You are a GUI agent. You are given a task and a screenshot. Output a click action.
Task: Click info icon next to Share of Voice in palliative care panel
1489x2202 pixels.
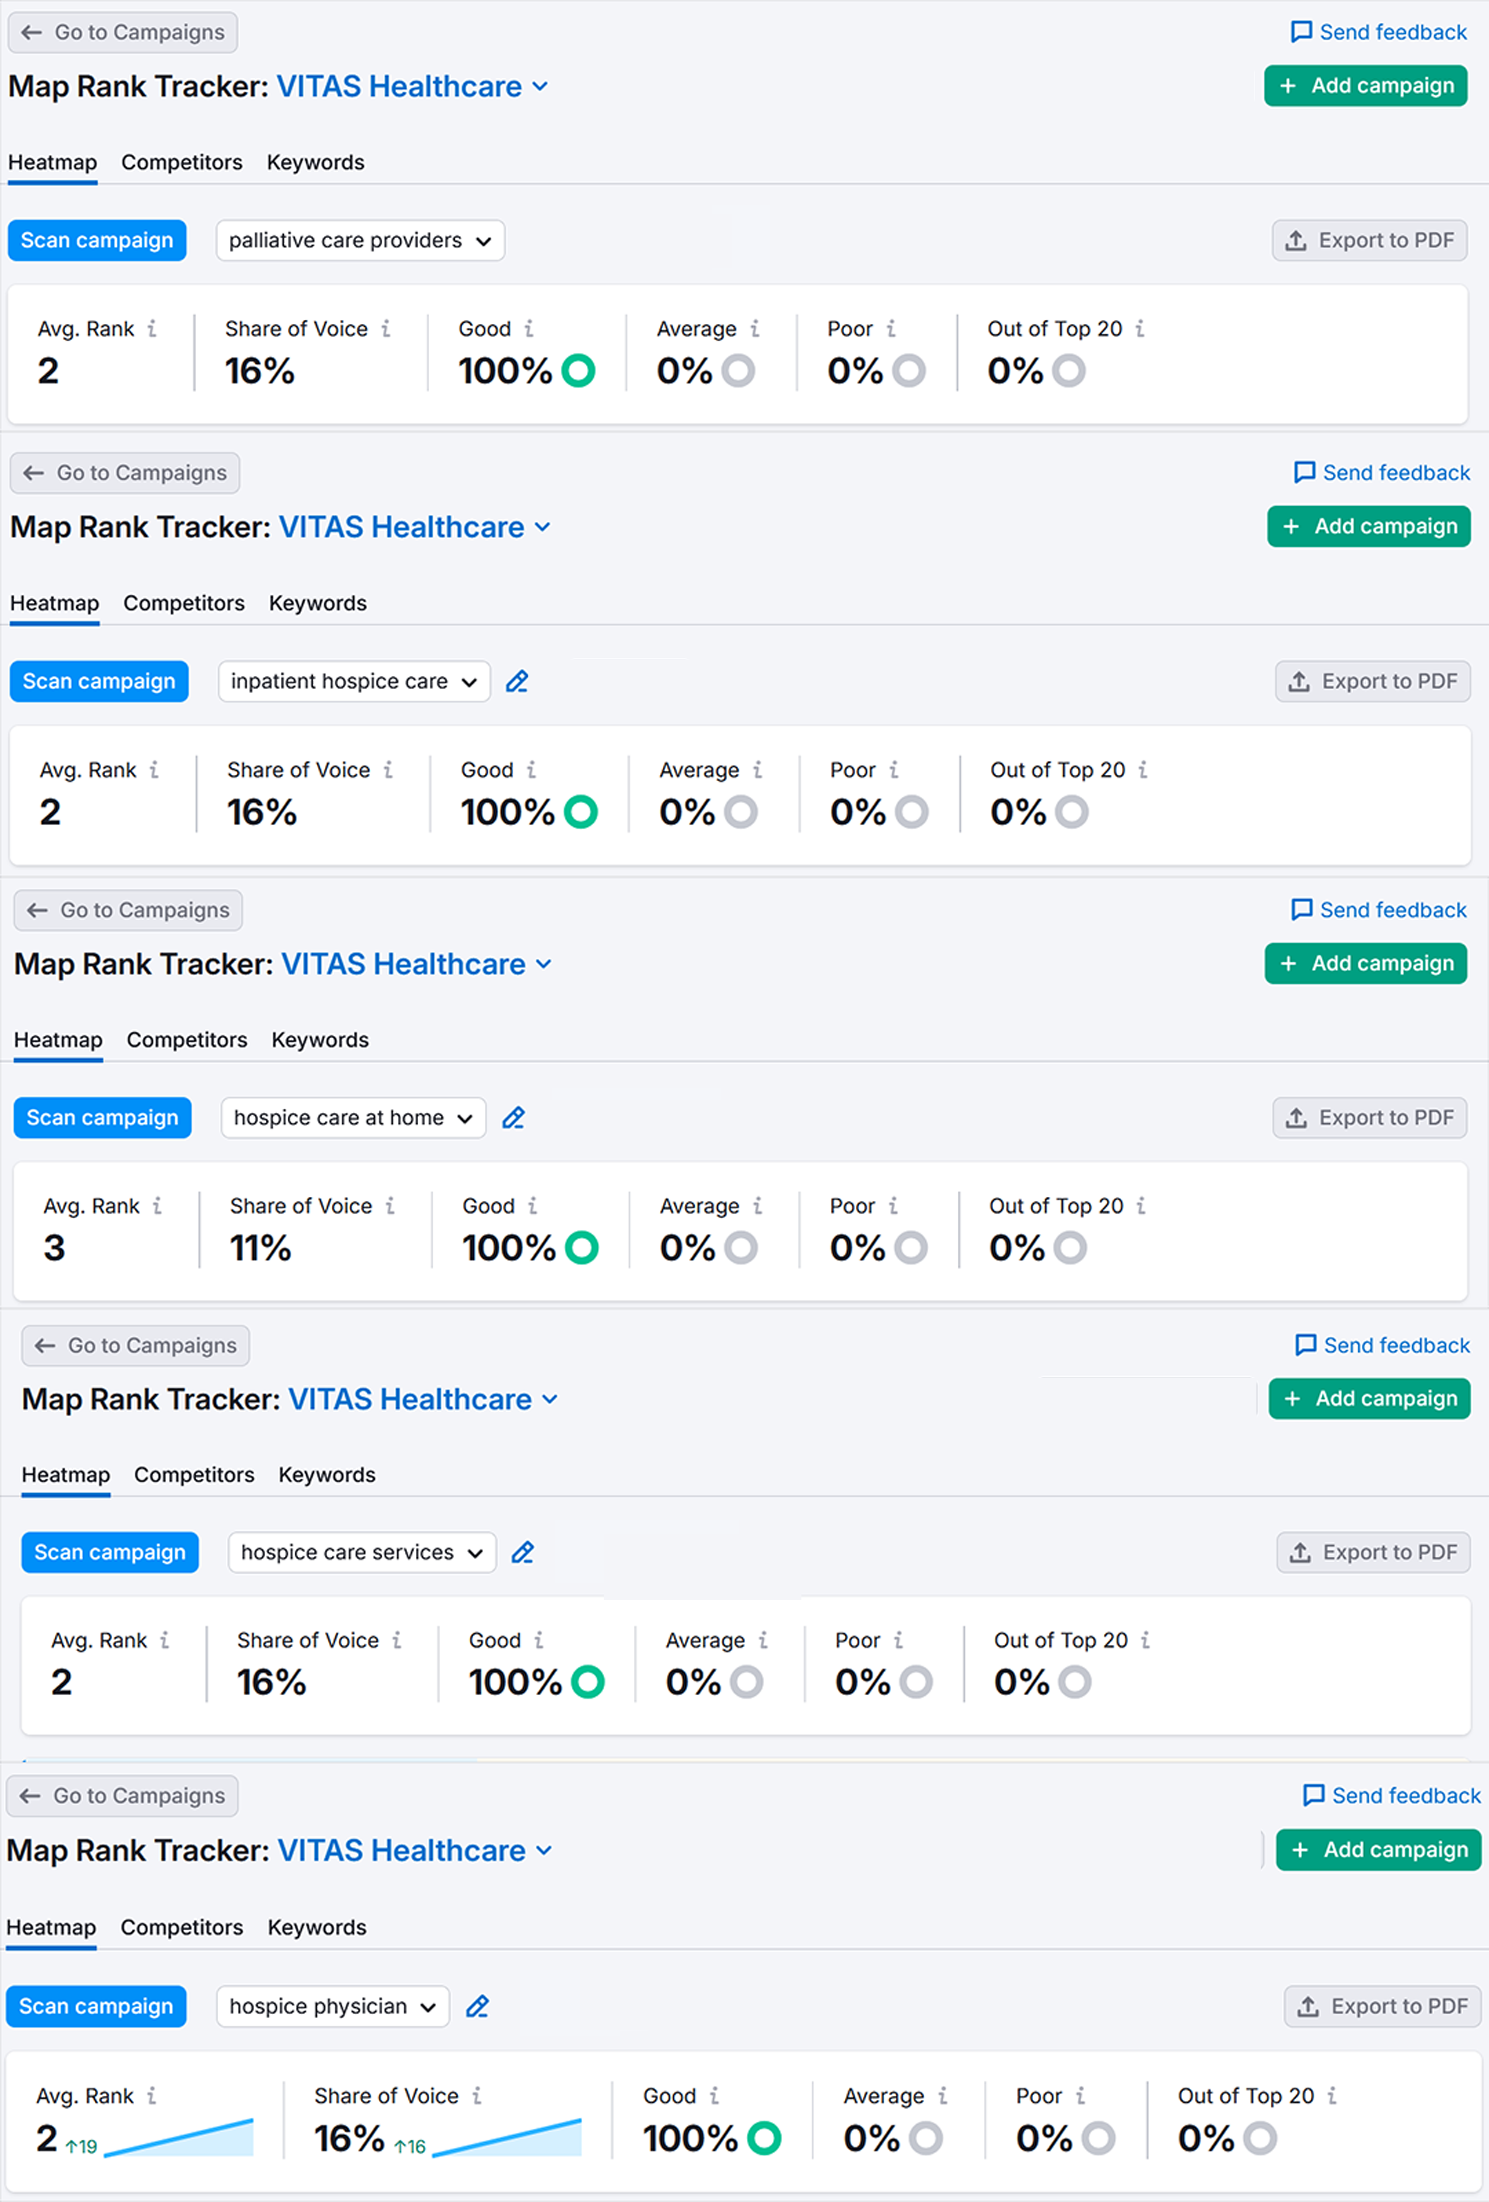click(386, 329)
